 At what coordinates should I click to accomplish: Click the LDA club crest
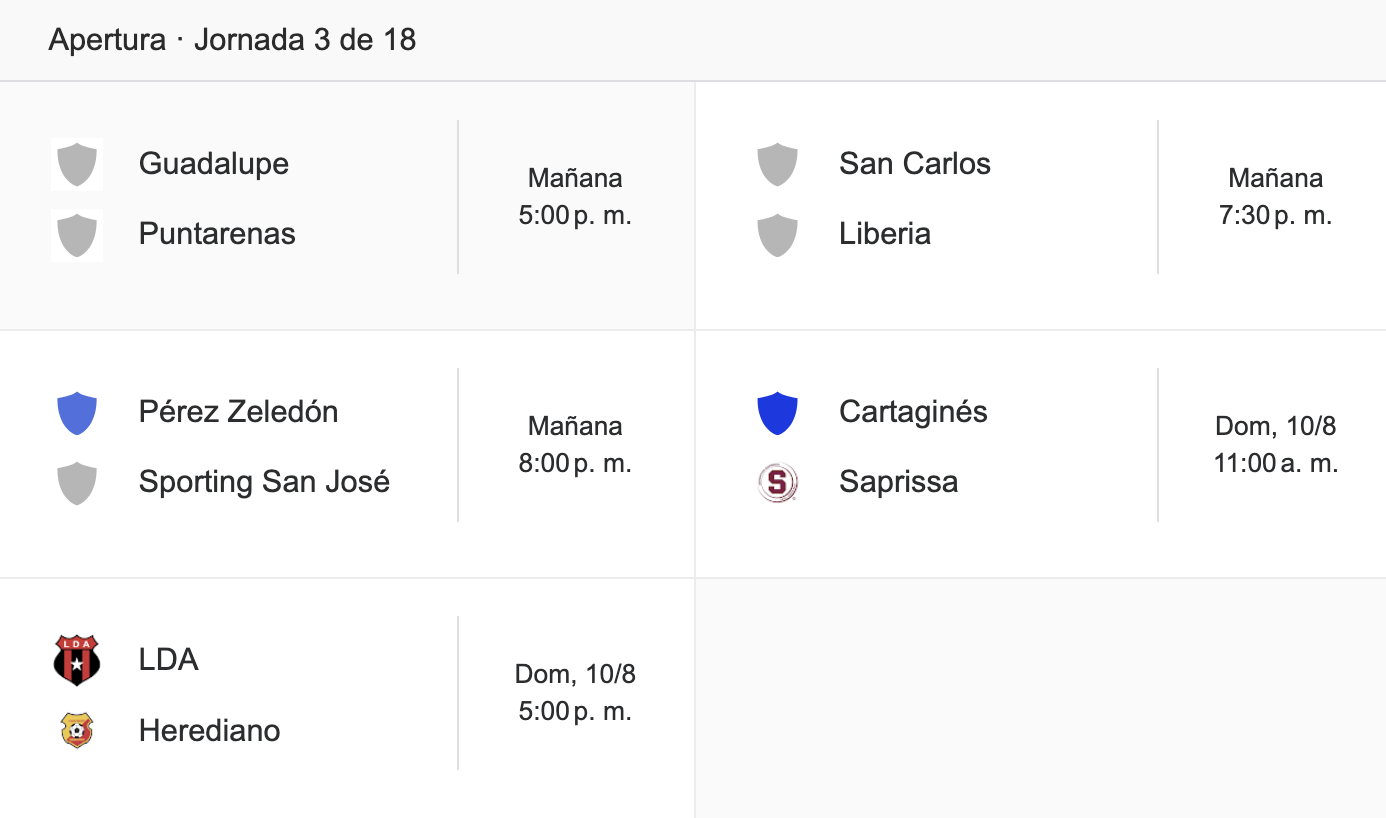pyautogui.click(x=77, y=660)
